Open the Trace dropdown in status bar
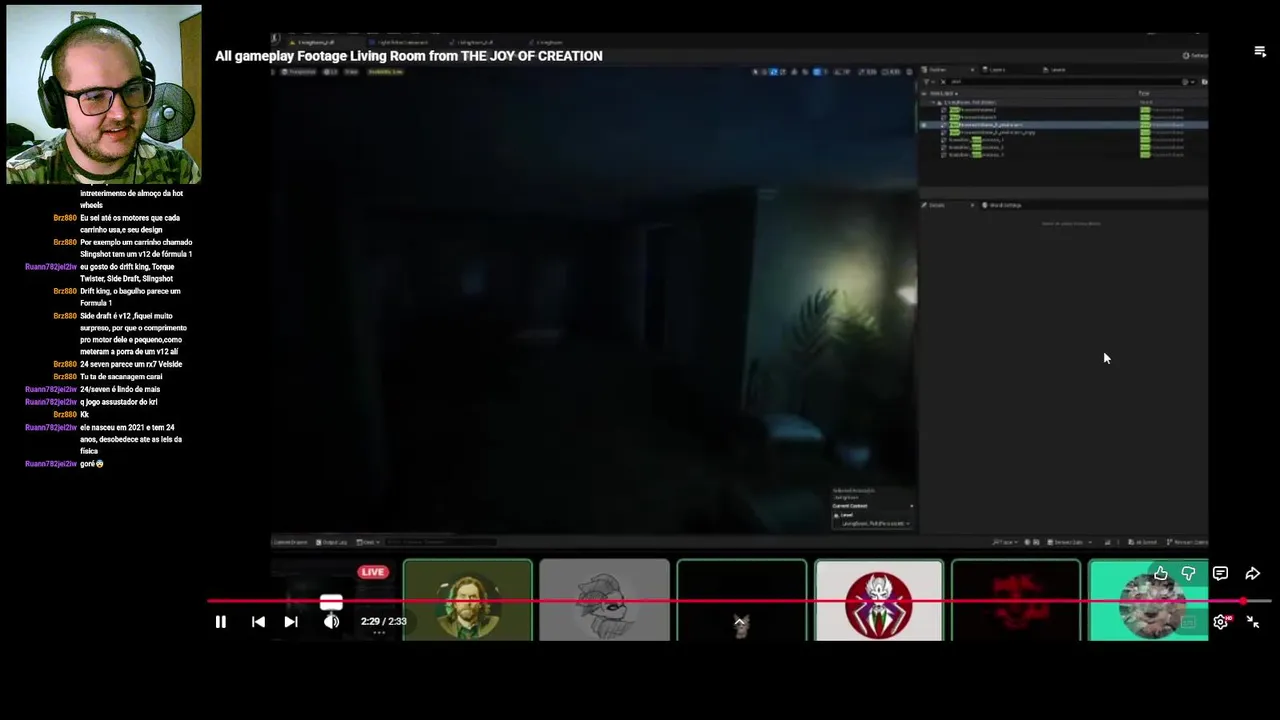 pyautogui.click(x=1004, y=542)
